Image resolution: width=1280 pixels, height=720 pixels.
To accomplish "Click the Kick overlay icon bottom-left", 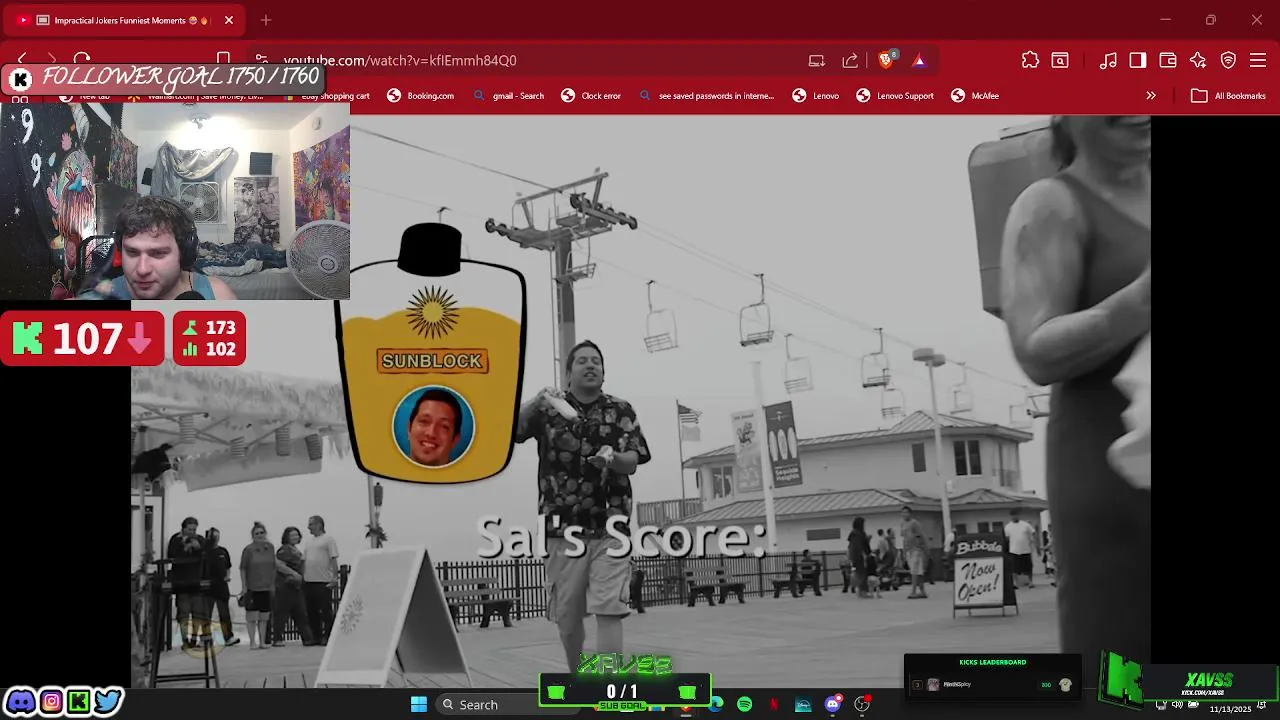I will 78,702.
